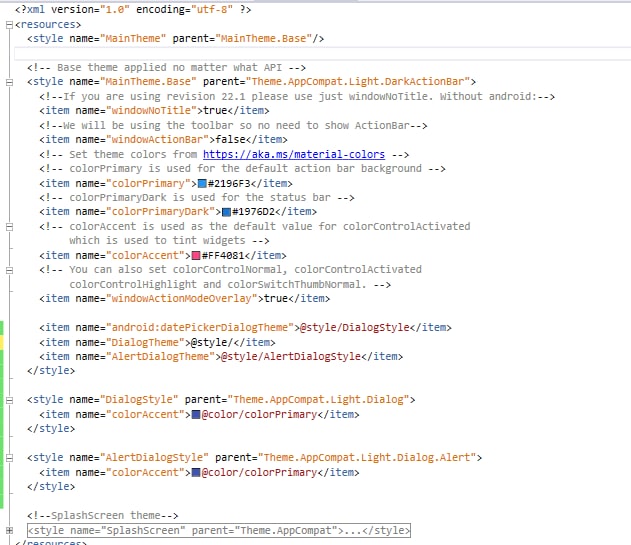Viewport: 631px width, 545px height.
Task: Click the "windowNoTitle" attribute value
Action: 151,111
